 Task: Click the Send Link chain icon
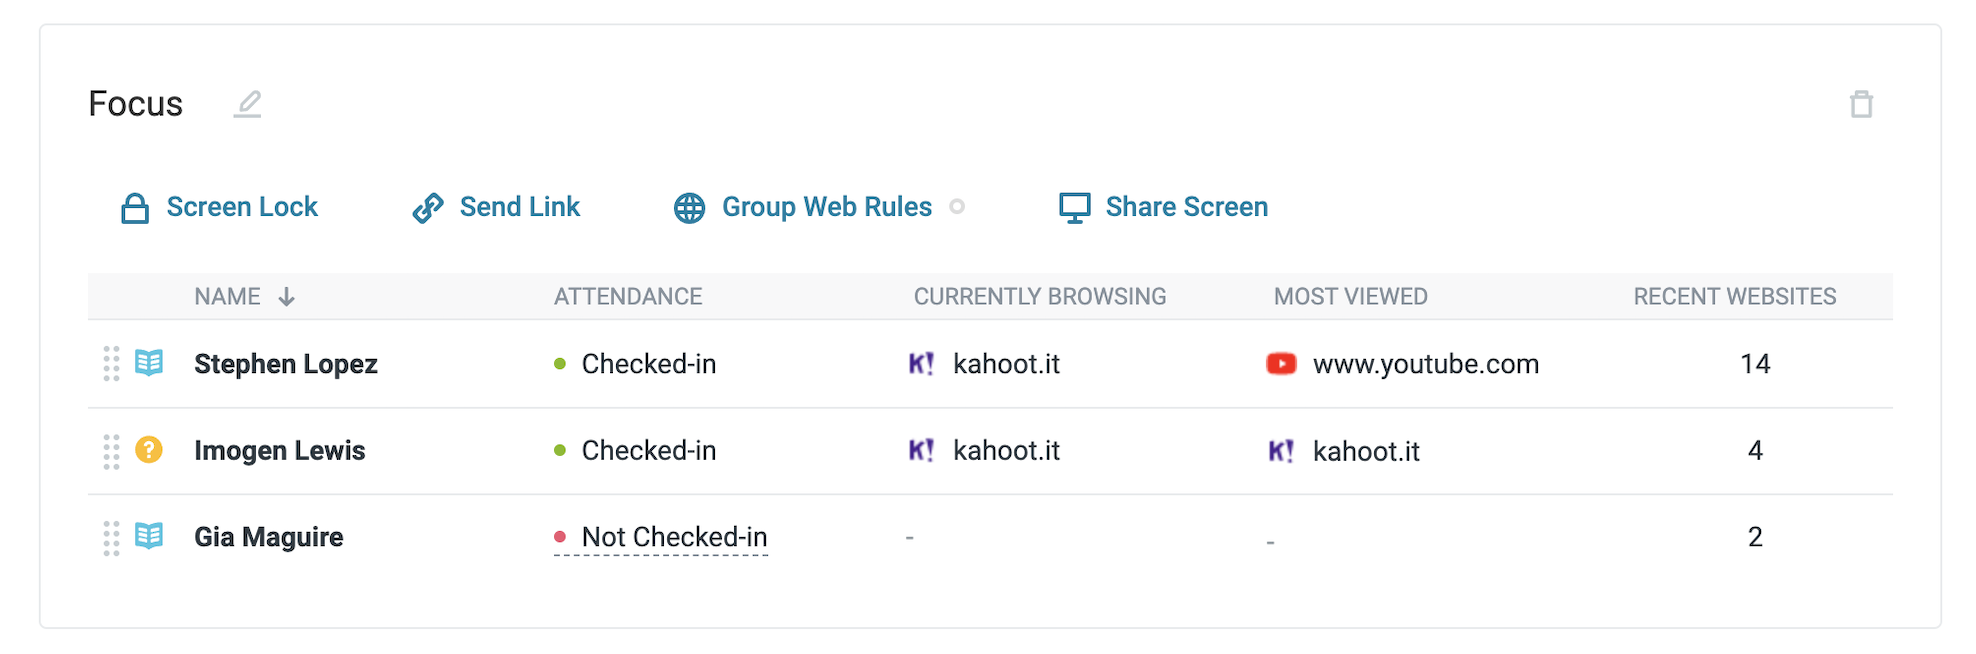[428, 208]
